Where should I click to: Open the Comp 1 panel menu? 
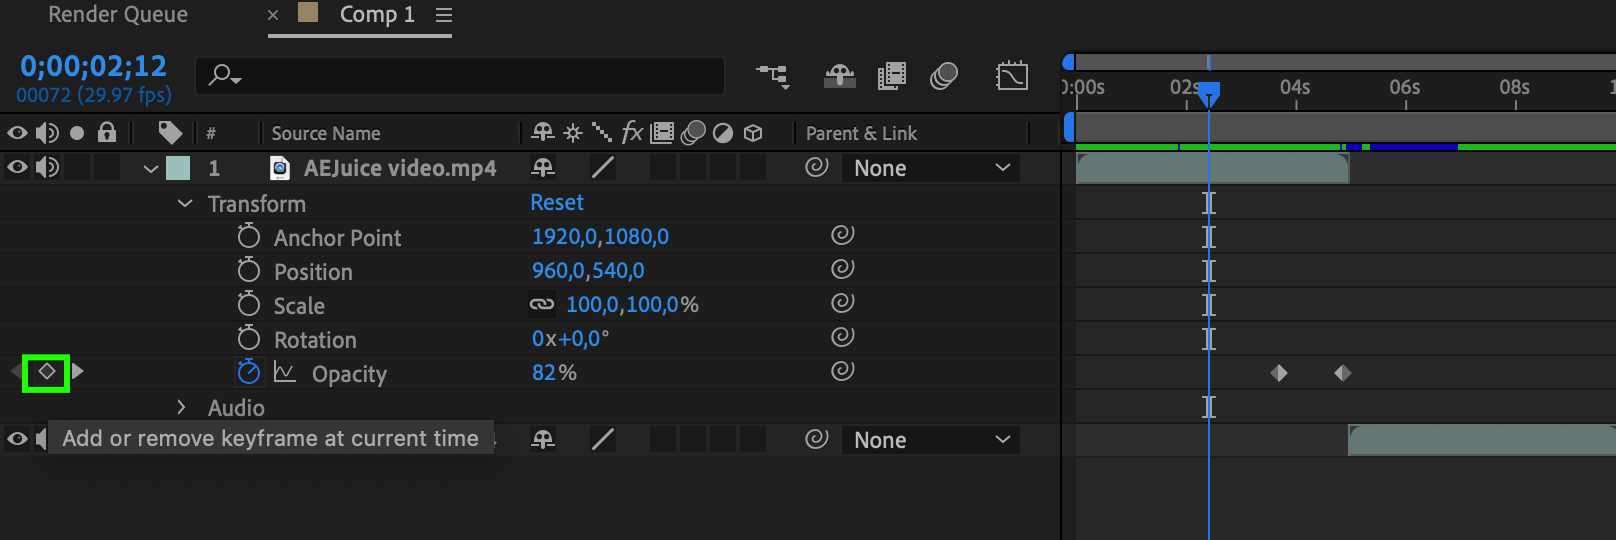444,15
